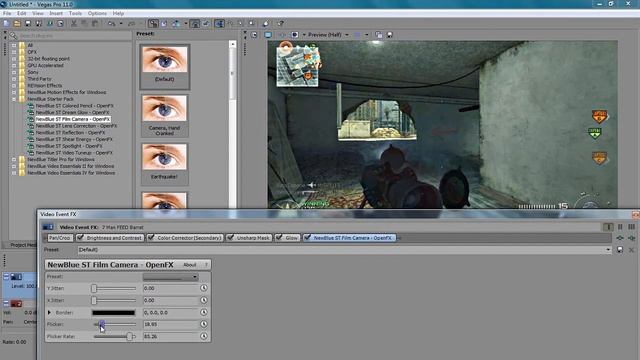Expand the Sony folder in plug-in tree

coord(14,72)
